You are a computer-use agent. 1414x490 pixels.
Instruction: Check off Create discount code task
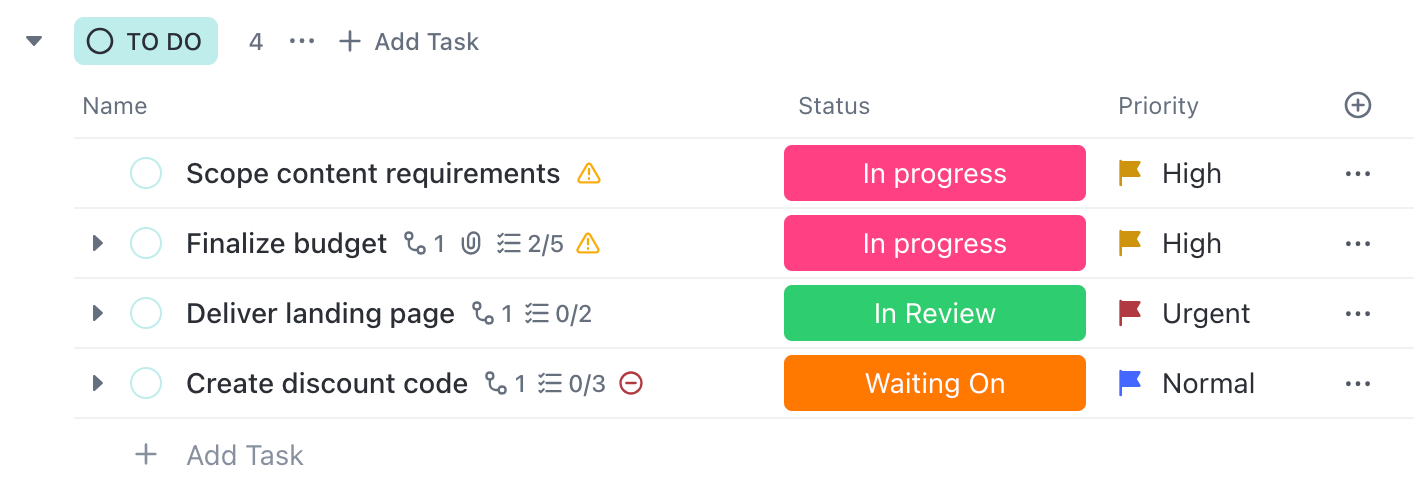point(146,383)
